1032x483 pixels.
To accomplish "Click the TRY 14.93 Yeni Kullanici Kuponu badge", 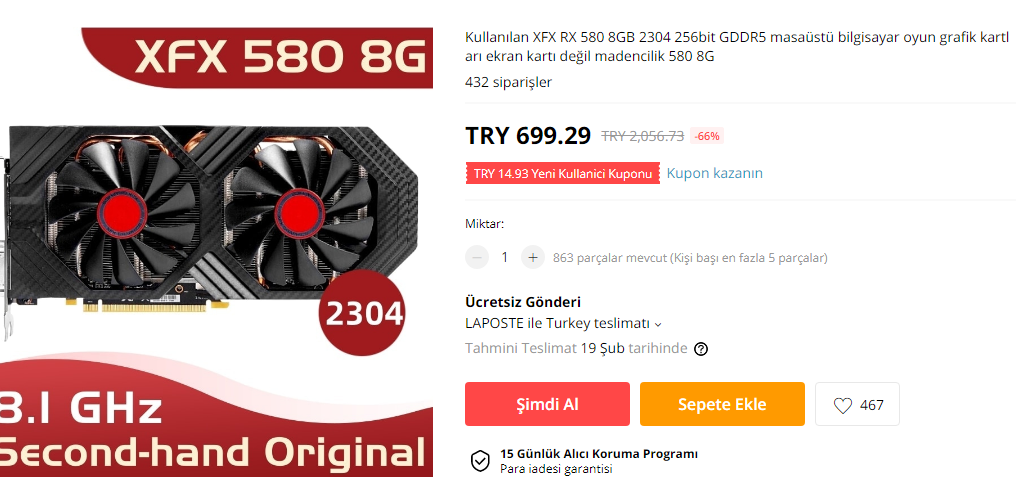I will pos(563,173).
